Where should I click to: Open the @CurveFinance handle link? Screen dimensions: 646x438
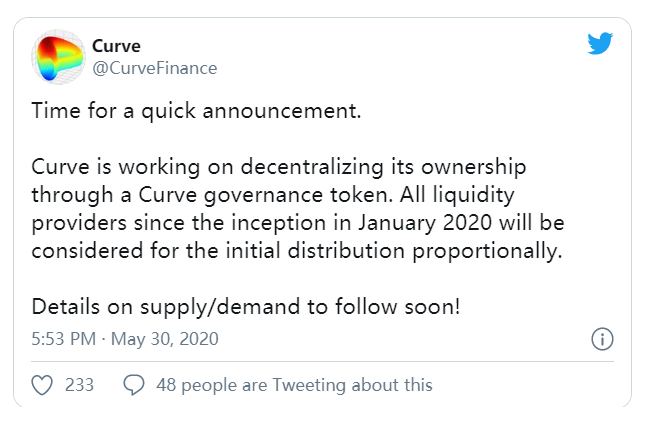tap(154, 68)
